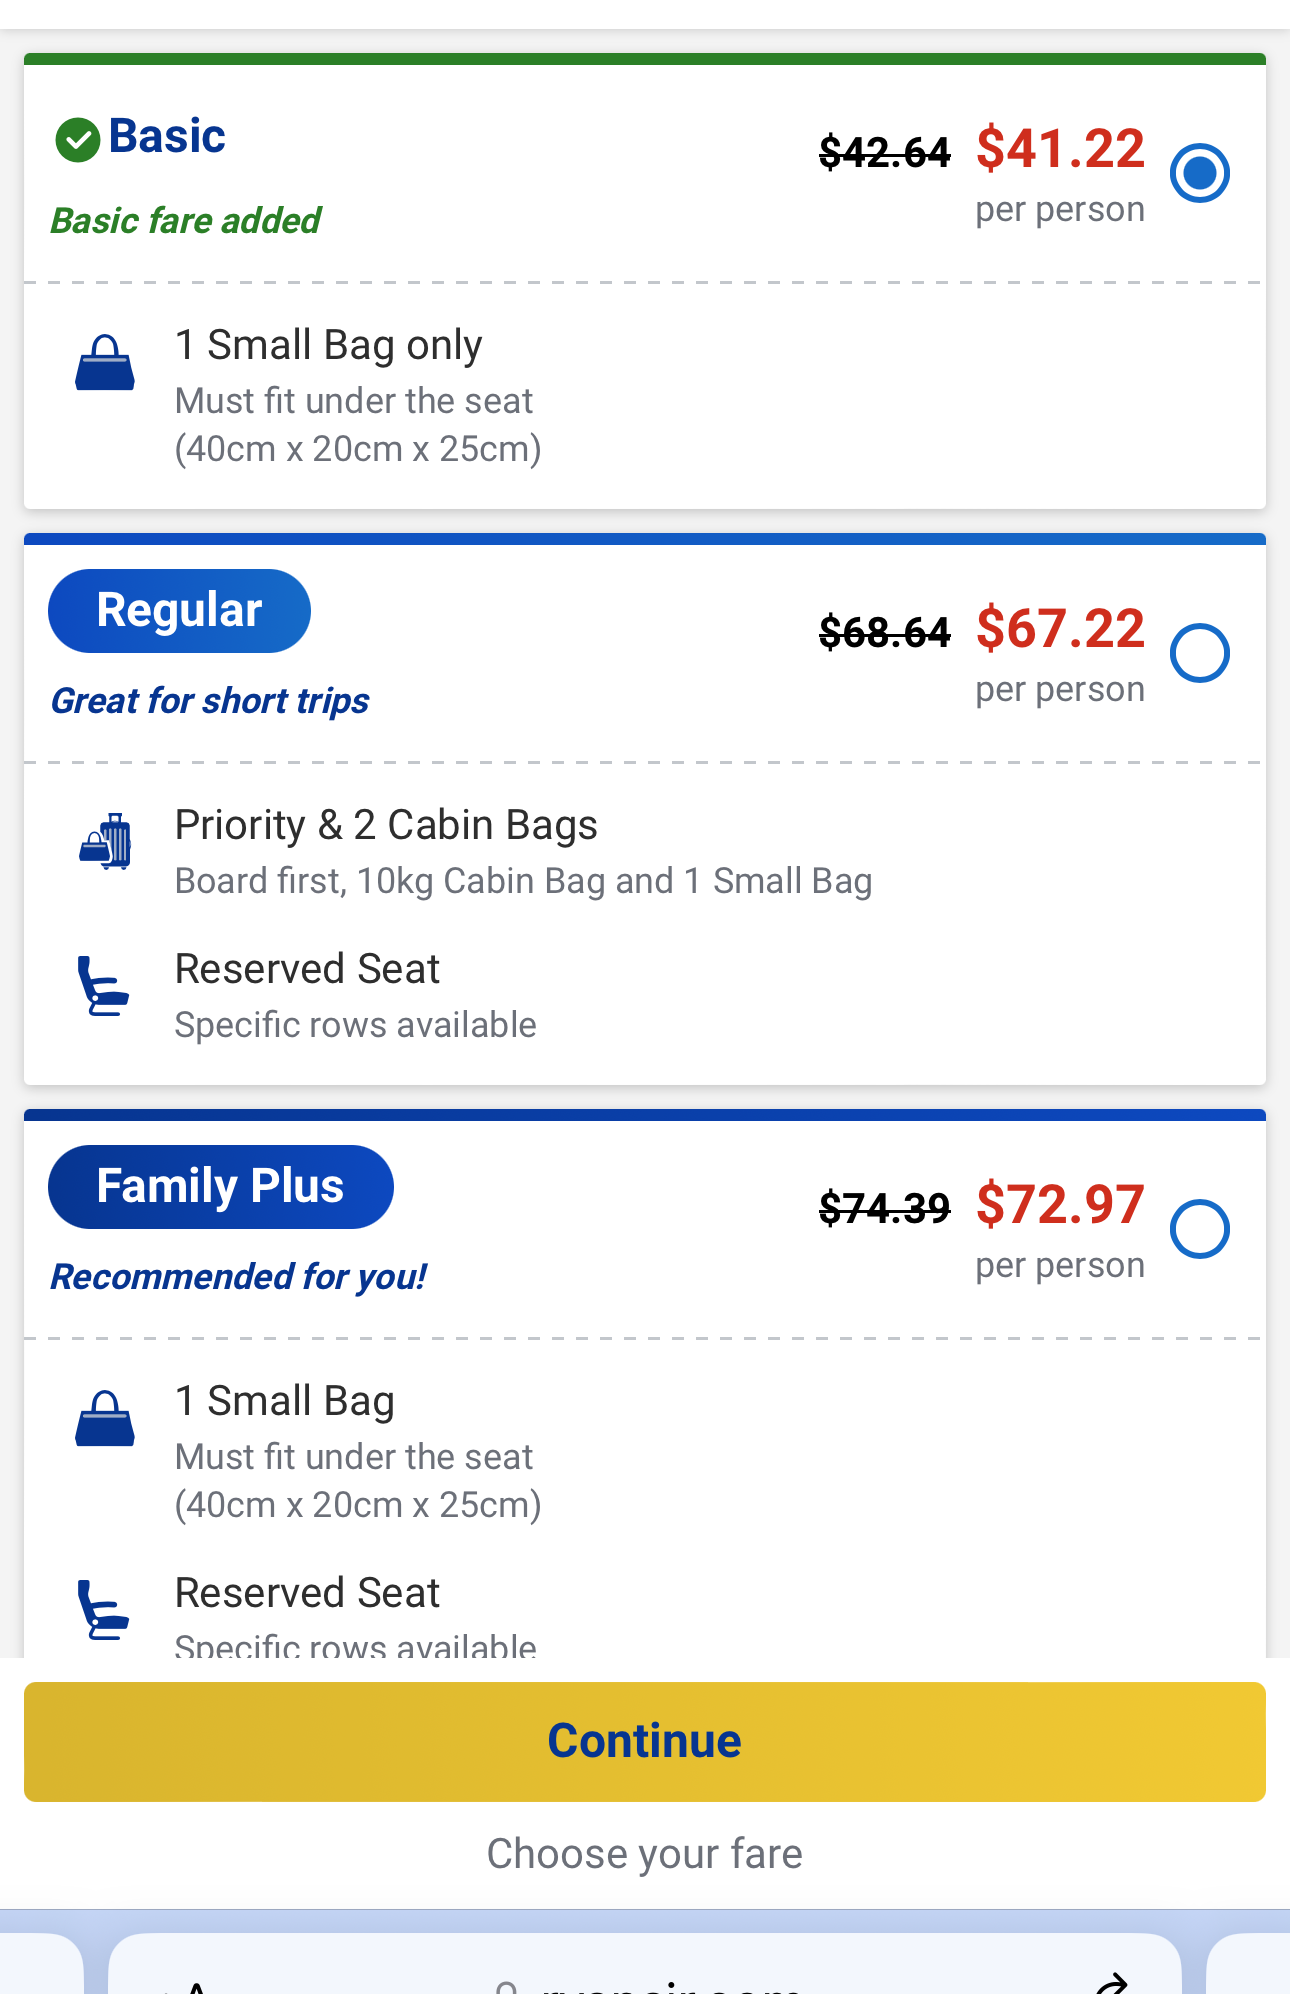Tap the Continue button

tap(645, 1741)
